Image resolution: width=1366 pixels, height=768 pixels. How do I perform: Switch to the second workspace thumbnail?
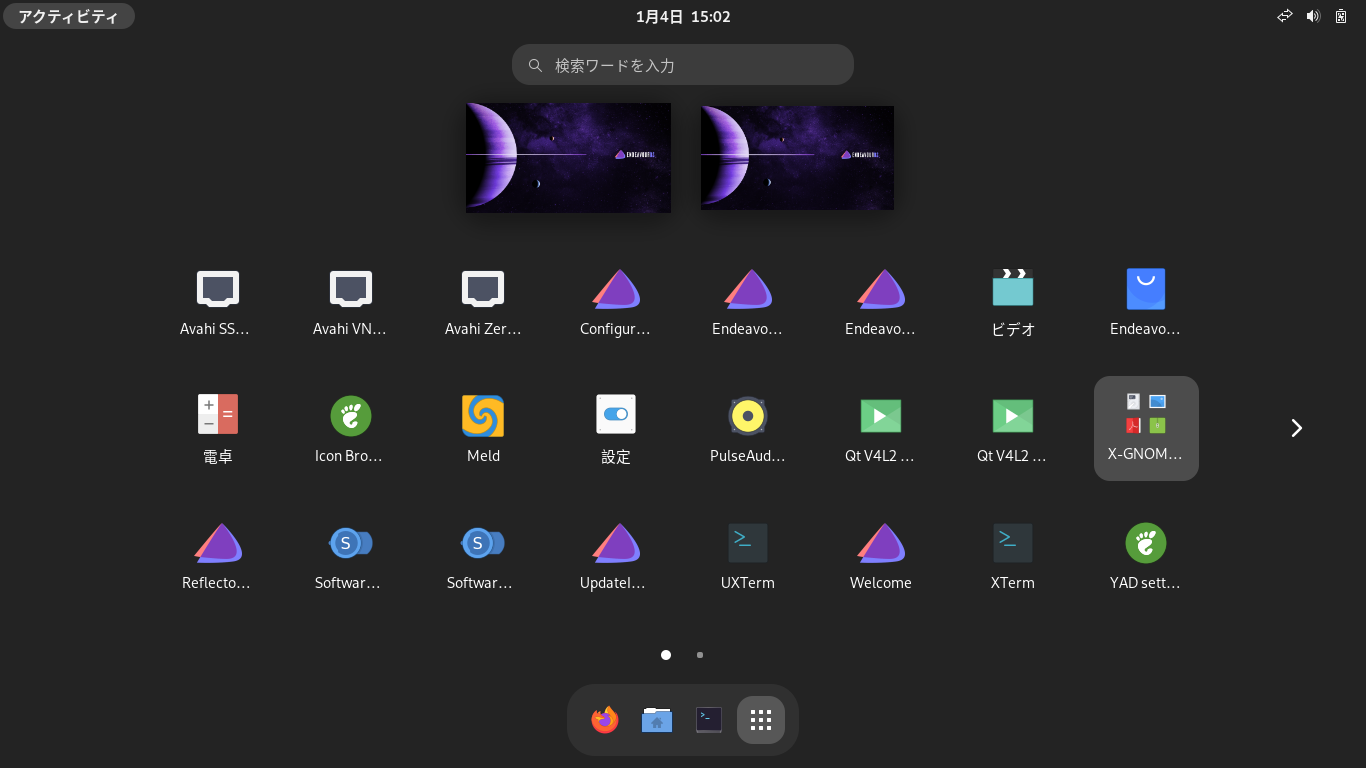tap(797, 157)
